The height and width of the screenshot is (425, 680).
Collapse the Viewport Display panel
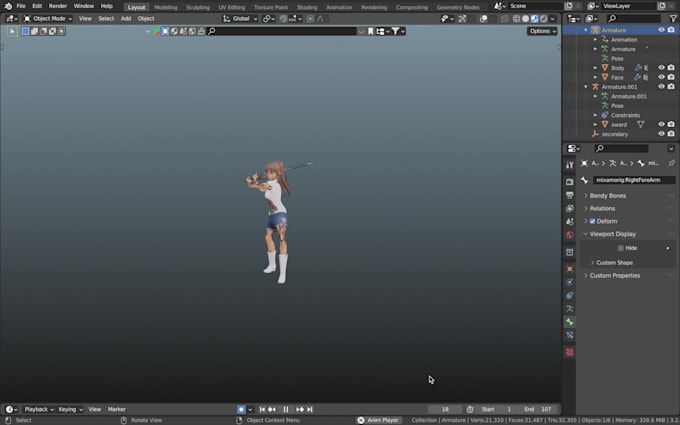tap(612, 234)
